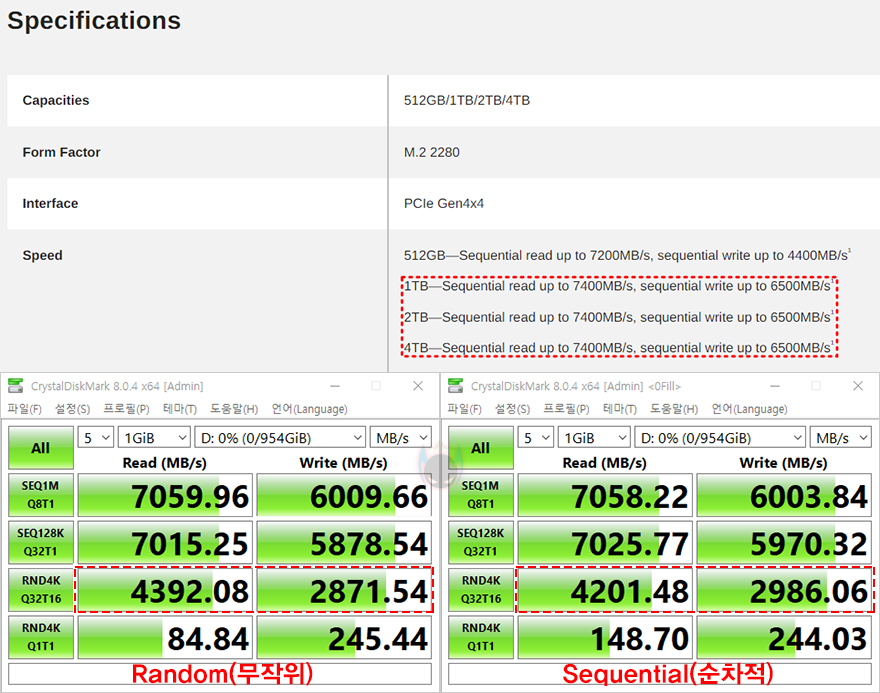Open 파일(F) menu in right 0Fill window
This screenshot has height=693, width=880.
[x=464, y=409]
